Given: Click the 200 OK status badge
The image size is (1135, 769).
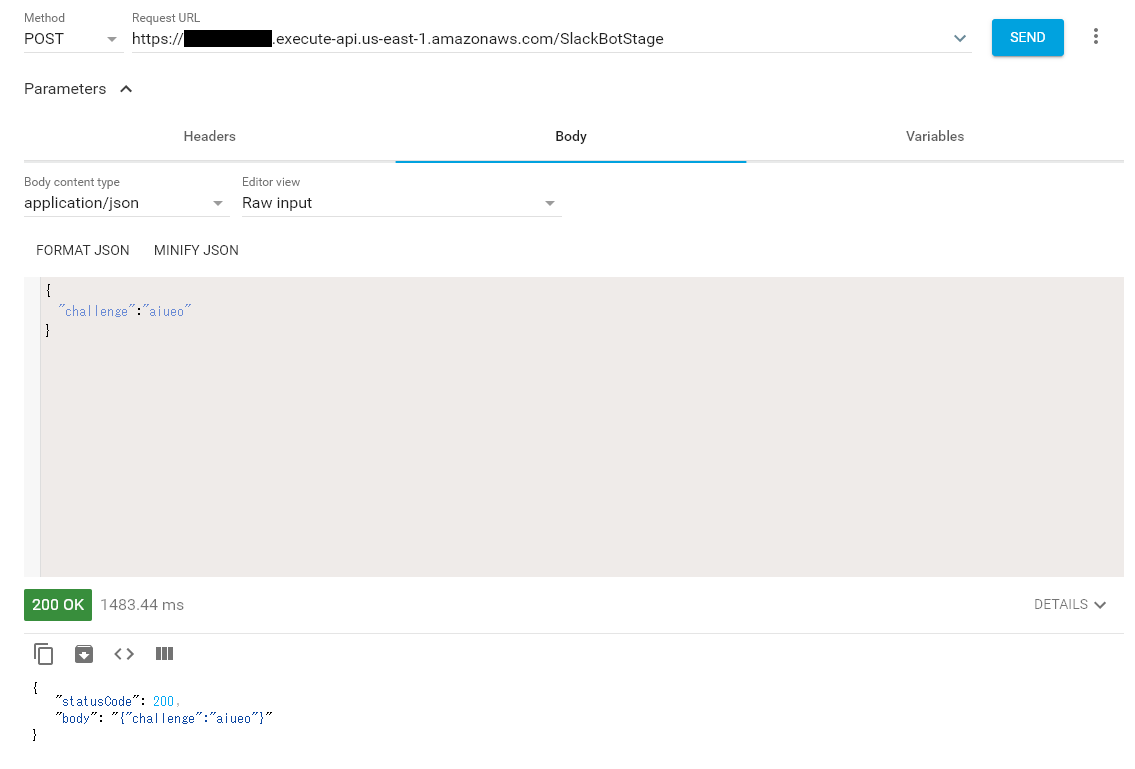Looking at the screenshot, I should pos(58,605).
